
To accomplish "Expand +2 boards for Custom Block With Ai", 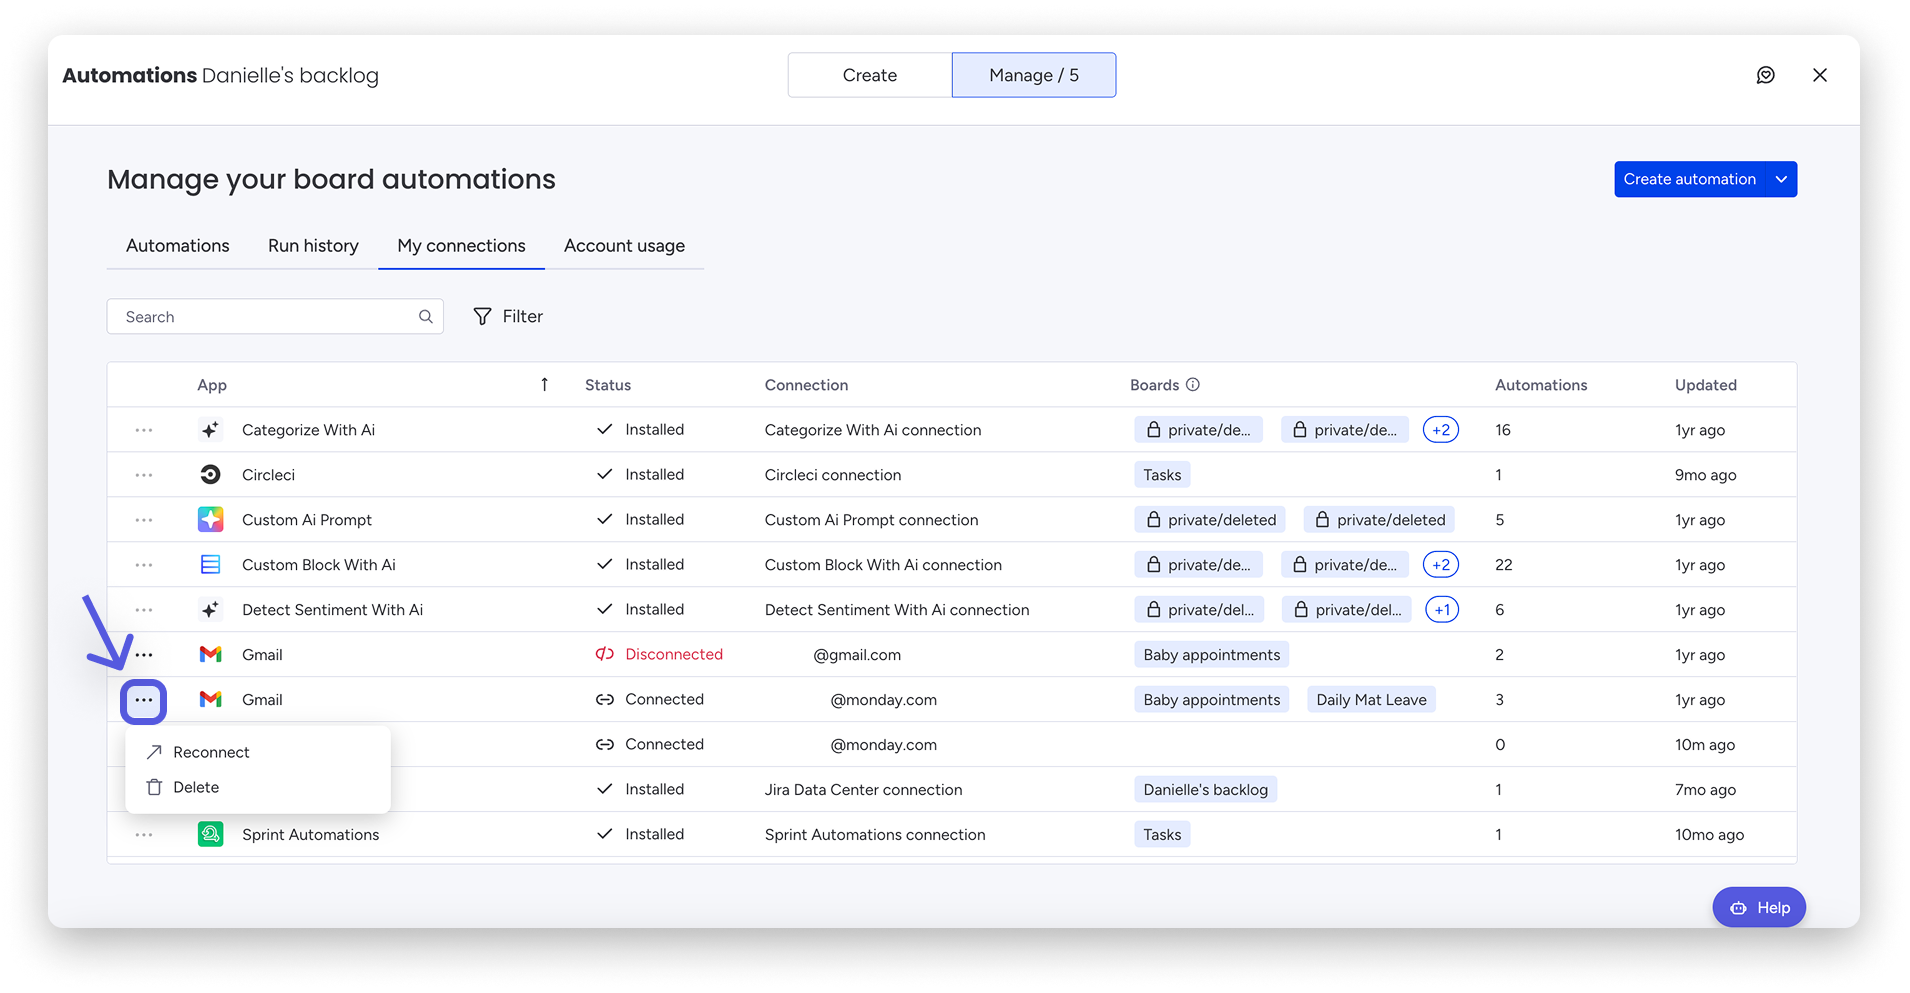I will (1441, 565).
